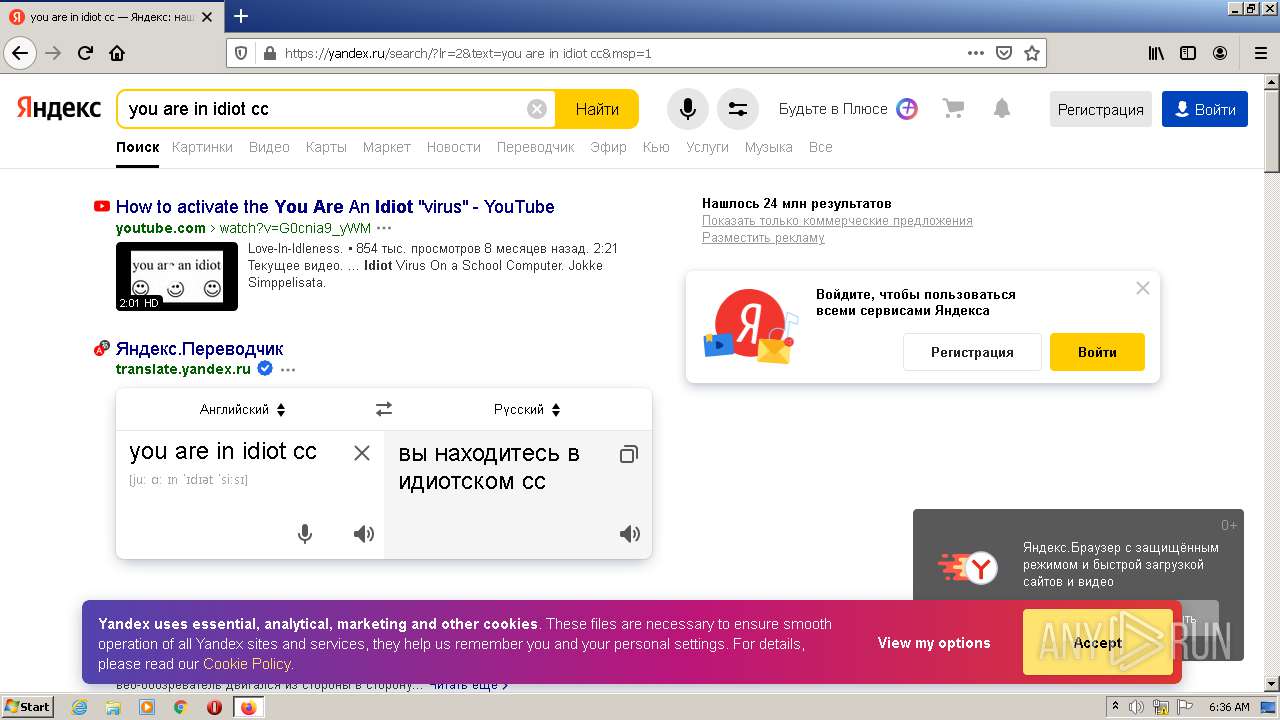Dictate text with translator microphone
The width and height of the screenshot is (1280, 720).
(x=305, y=534)
